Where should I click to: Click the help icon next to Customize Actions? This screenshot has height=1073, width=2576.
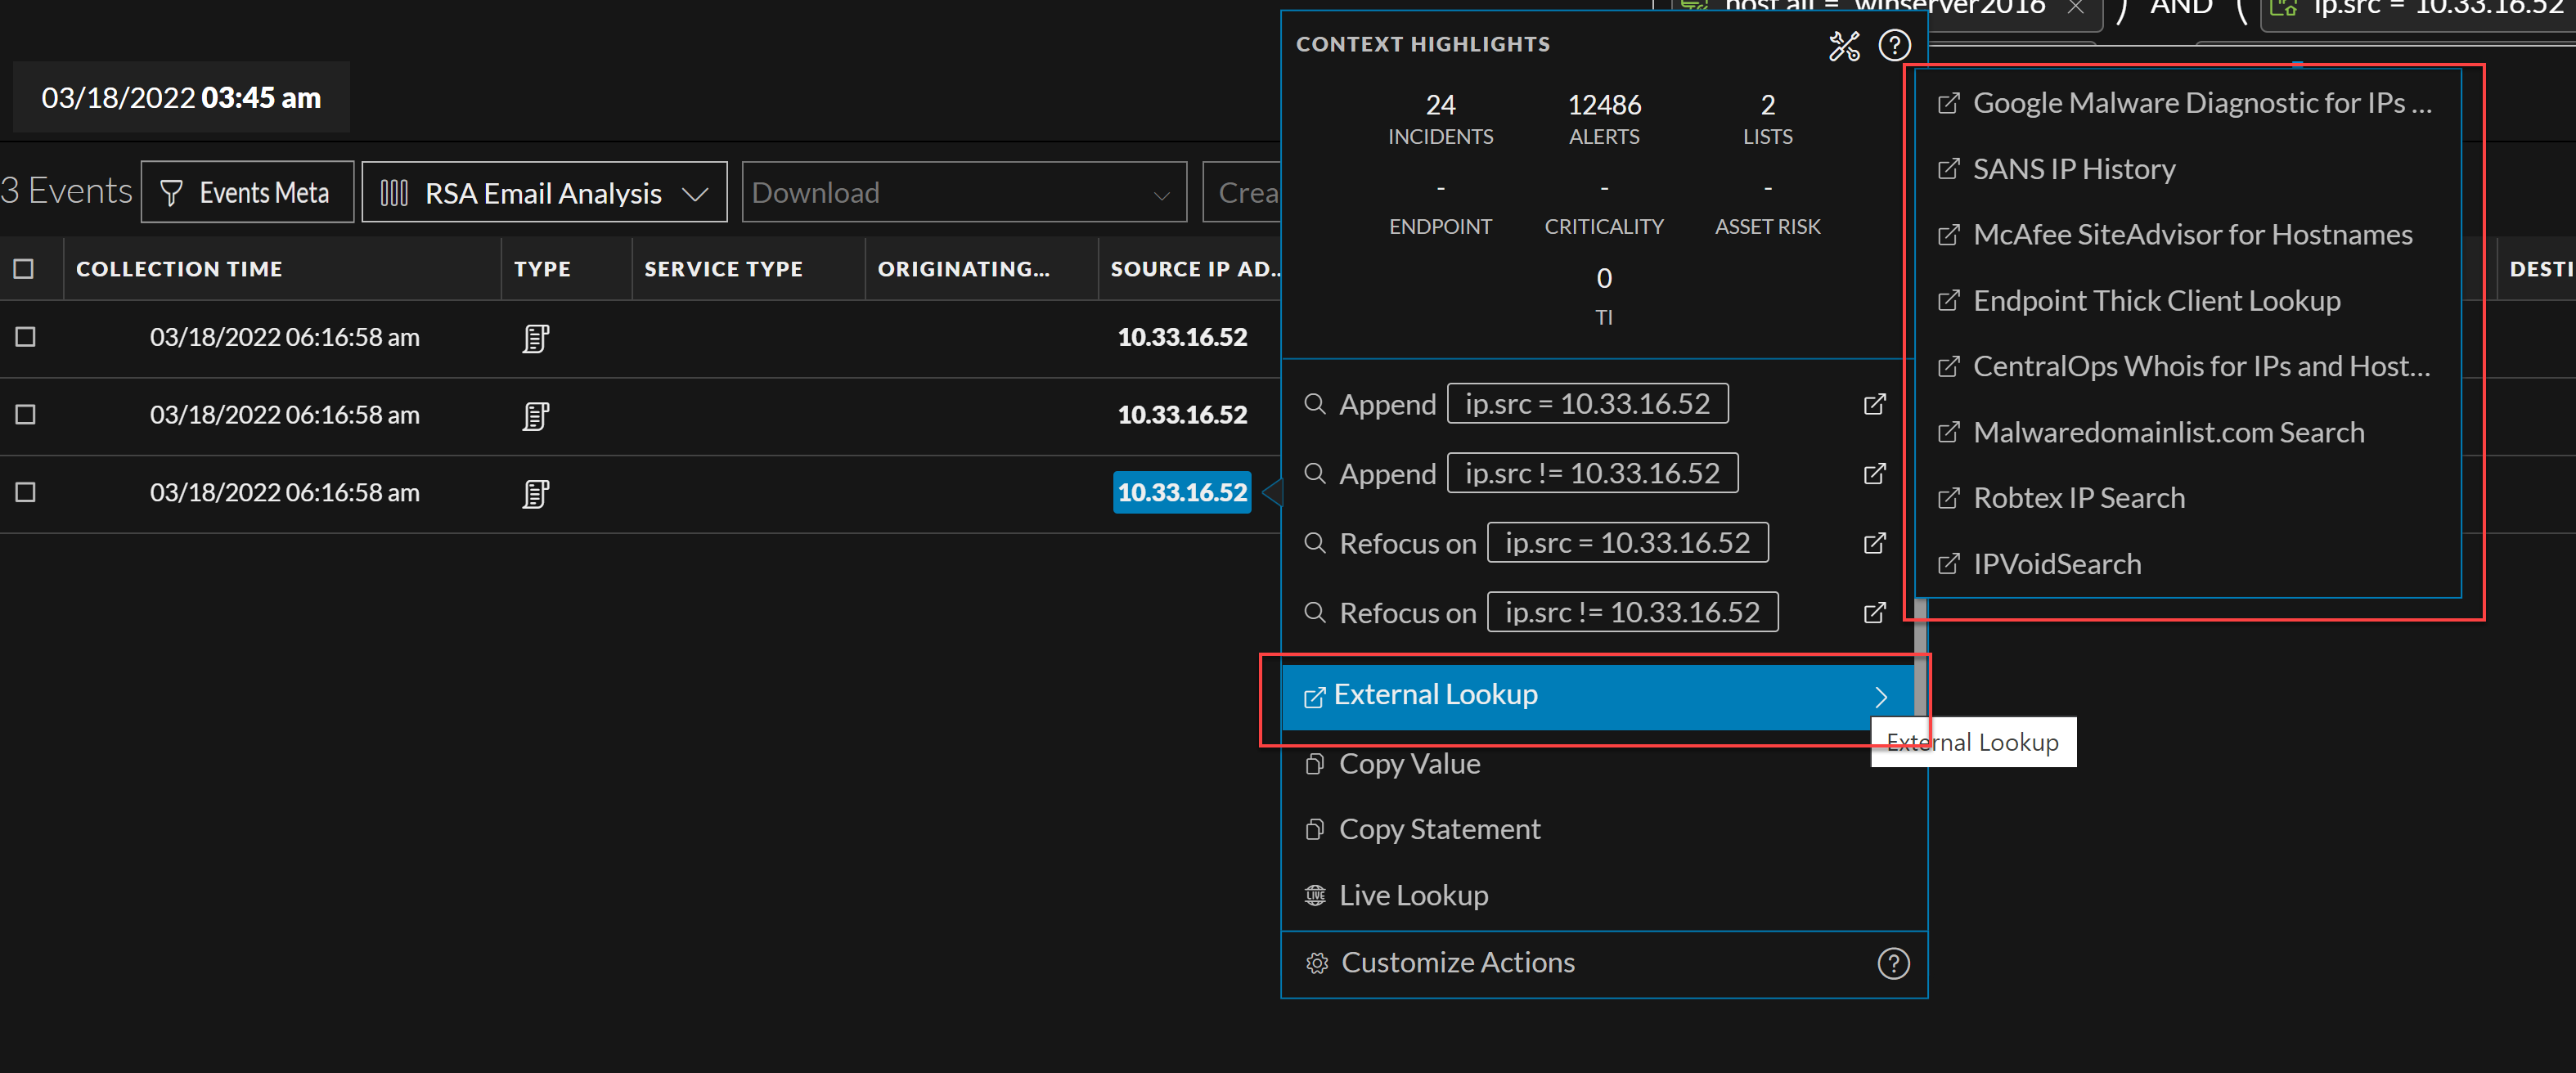point(1892,963)
